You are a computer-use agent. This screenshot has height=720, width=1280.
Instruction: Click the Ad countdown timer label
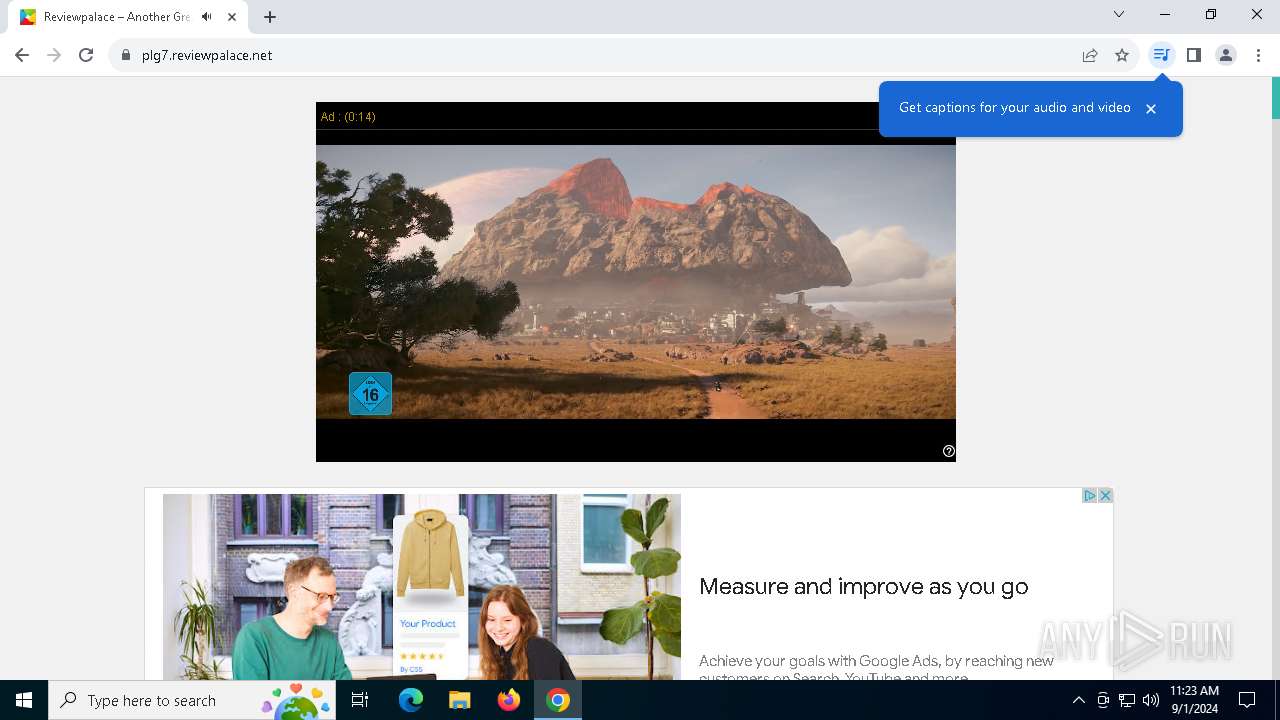(x=348, y=117)
